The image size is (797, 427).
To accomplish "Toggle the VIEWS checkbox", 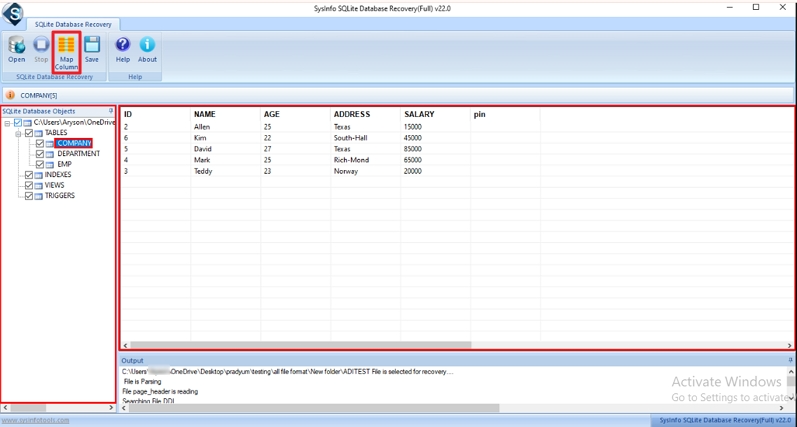I will [29, 185].
